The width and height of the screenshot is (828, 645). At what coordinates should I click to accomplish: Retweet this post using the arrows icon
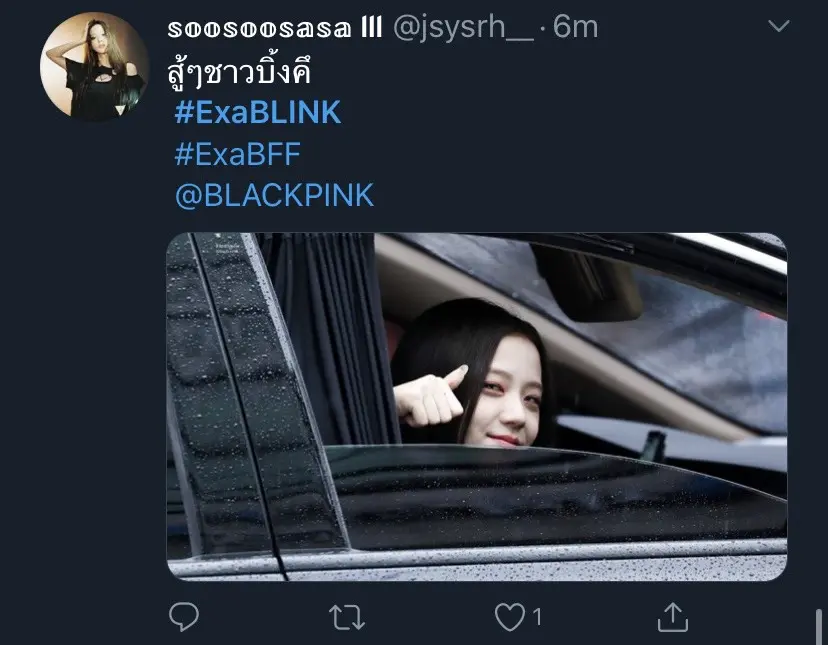pyautogui.click(x=346, y=617)
